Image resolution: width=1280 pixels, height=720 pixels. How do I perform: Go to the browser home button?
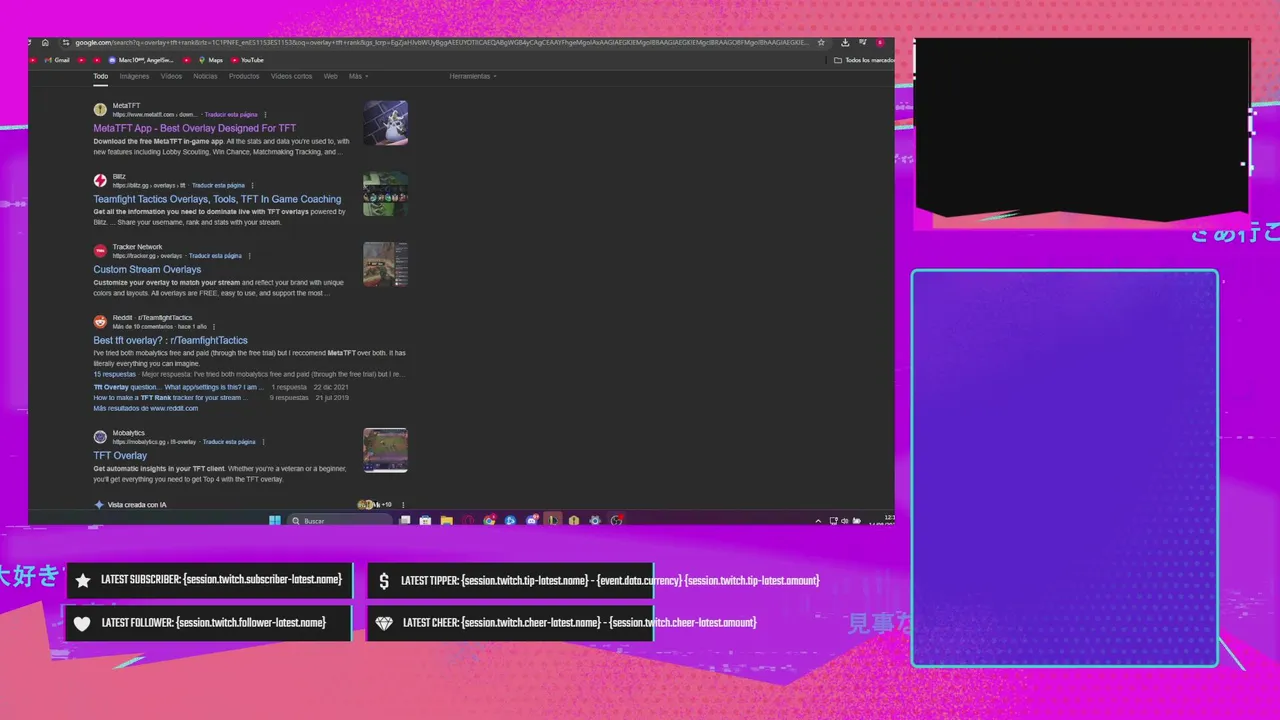(45, 43)
